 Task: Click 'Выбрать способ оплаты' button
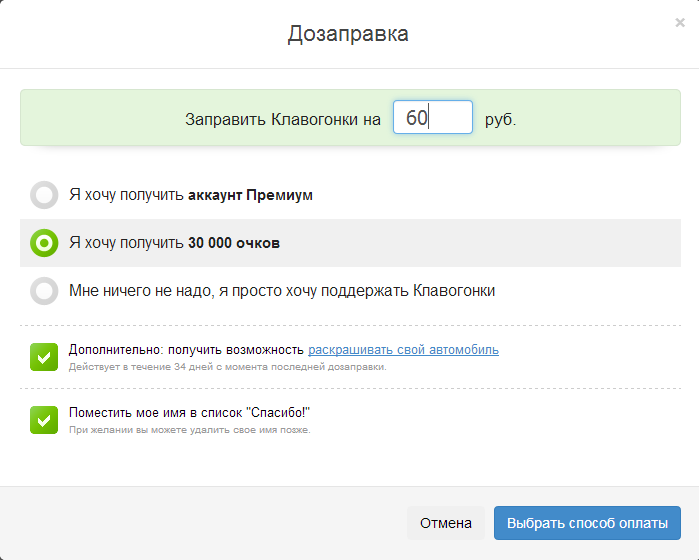tap(587, 523)
